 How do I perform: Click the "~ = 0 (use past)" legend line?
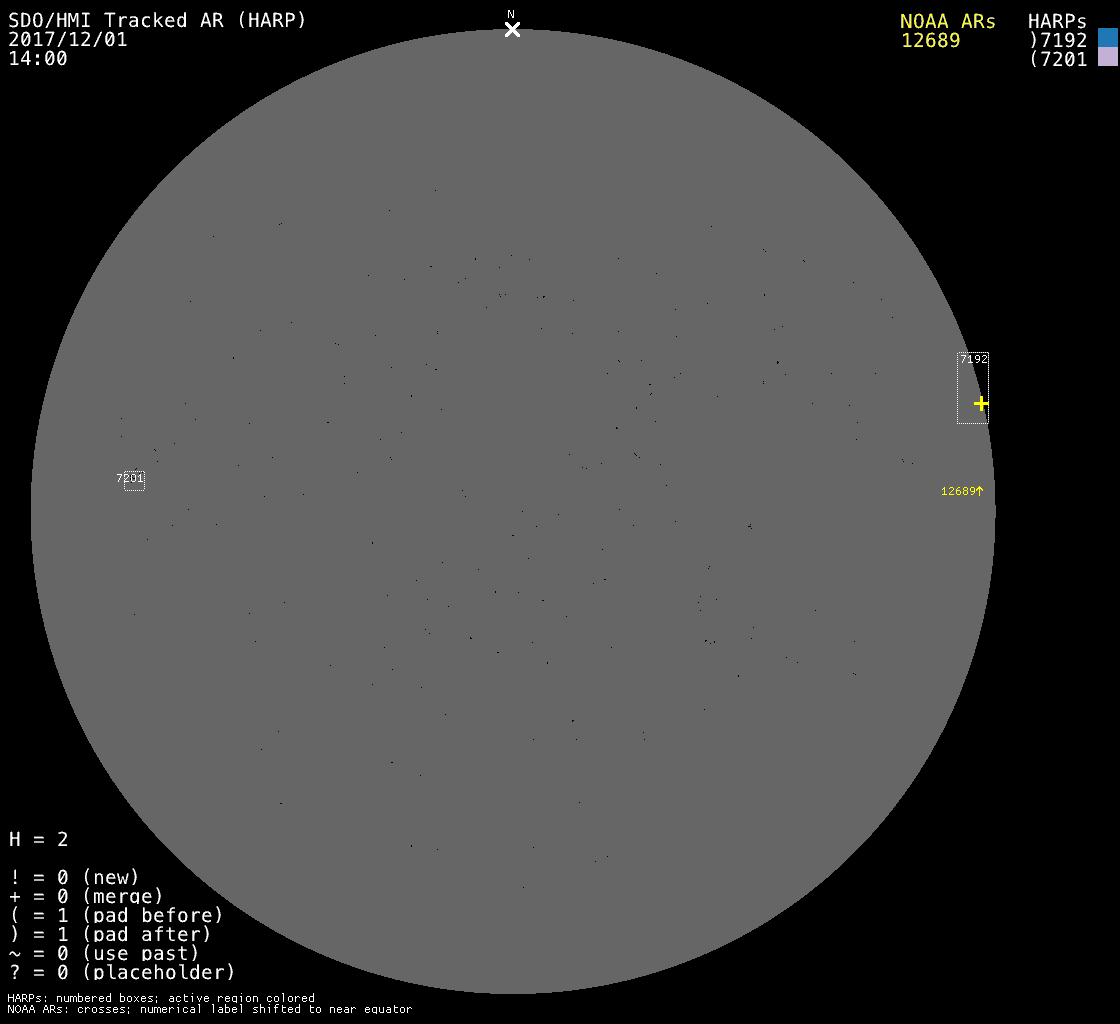tap(104, 953)
